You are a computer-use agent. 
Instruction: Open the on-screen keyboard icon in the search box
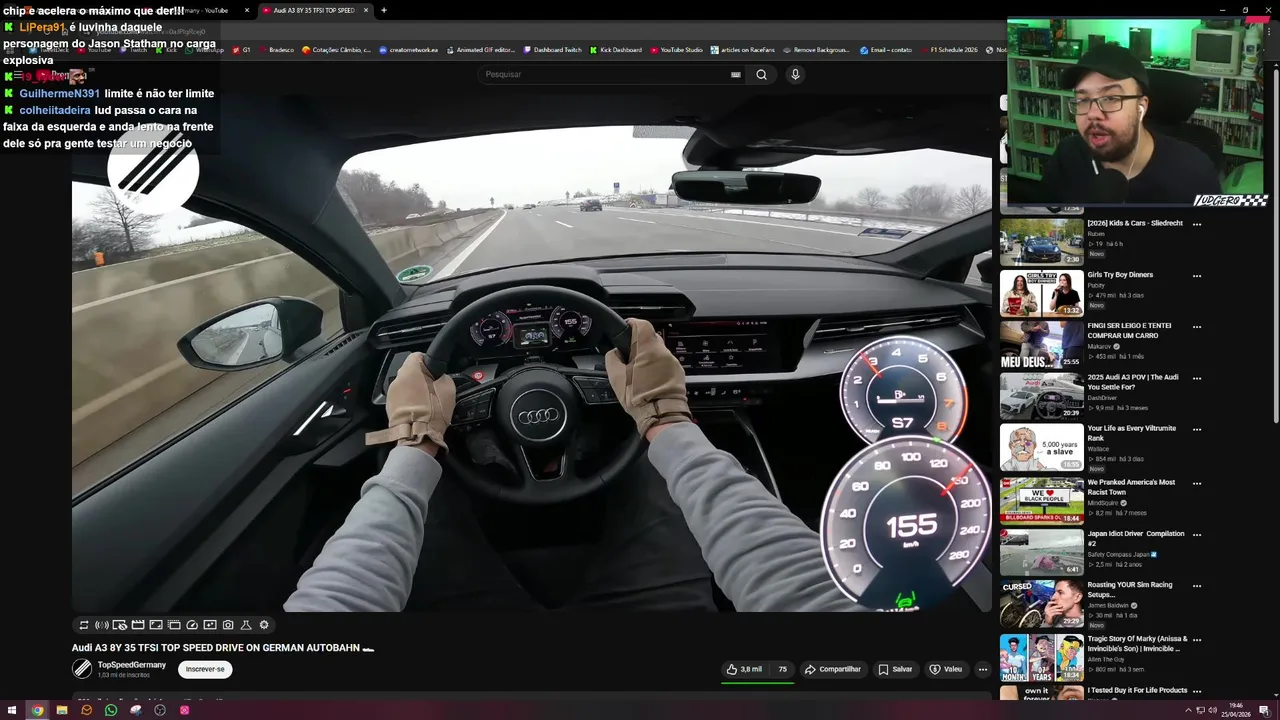(736, 74)
